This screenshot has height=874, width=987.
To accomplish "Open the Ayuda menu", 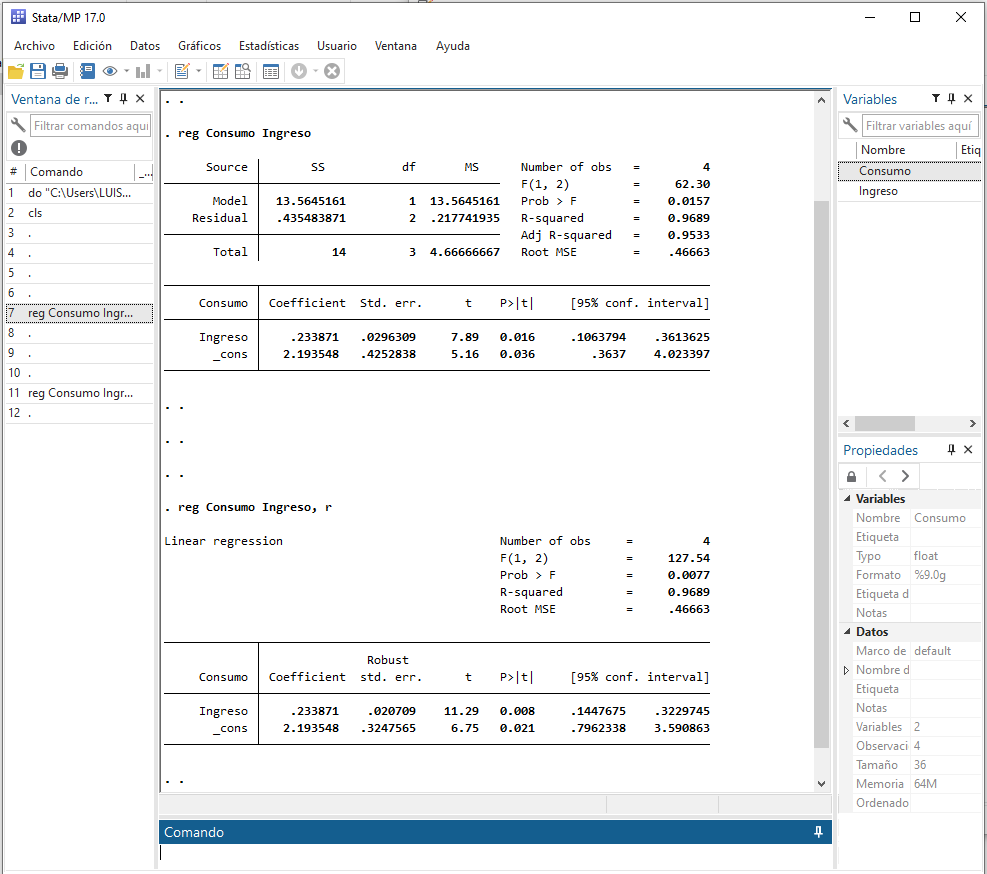I will 453,46.
